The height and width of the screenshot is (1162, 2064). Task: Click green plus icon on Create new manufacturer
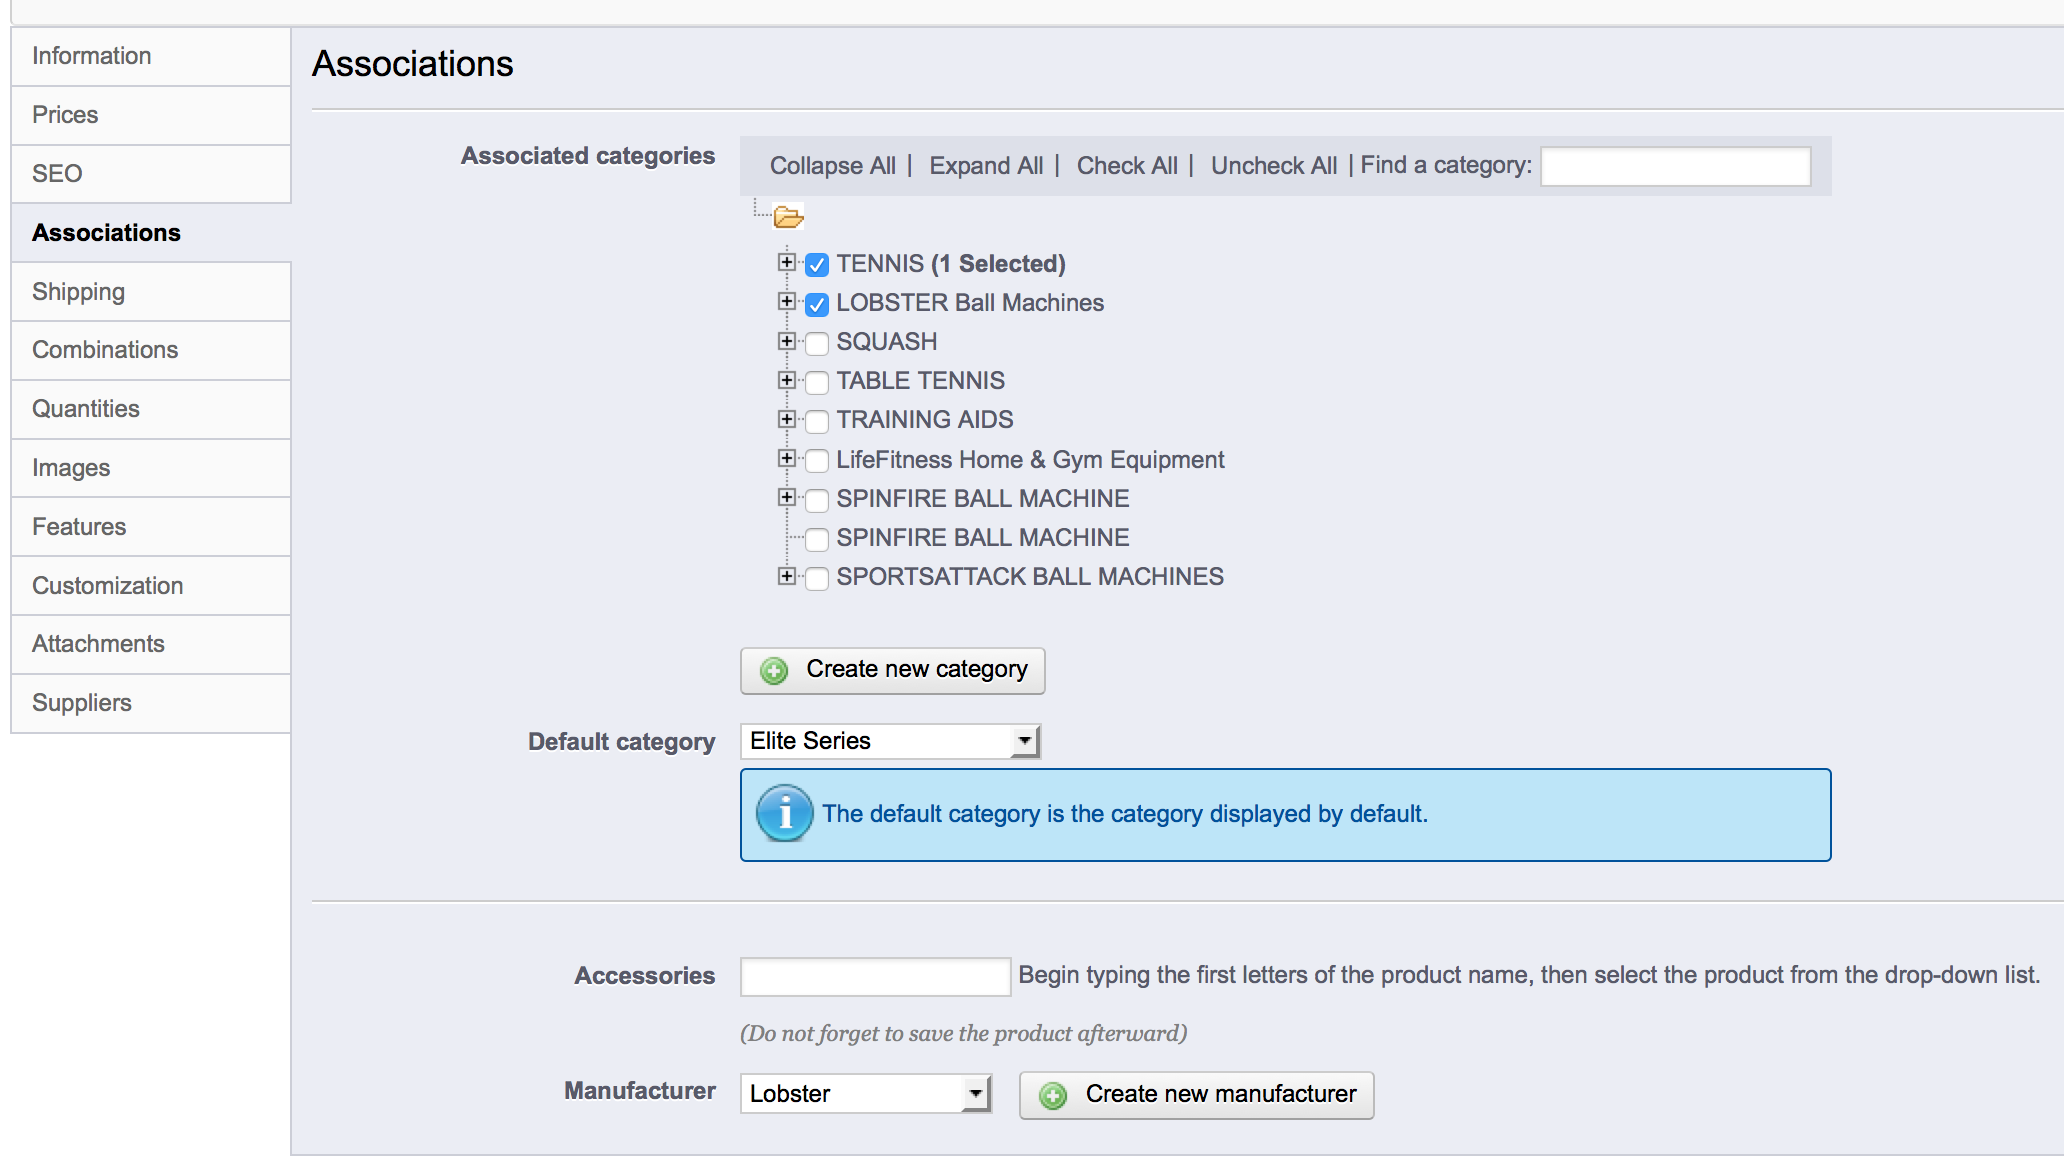click(x=1053, y=1095)
